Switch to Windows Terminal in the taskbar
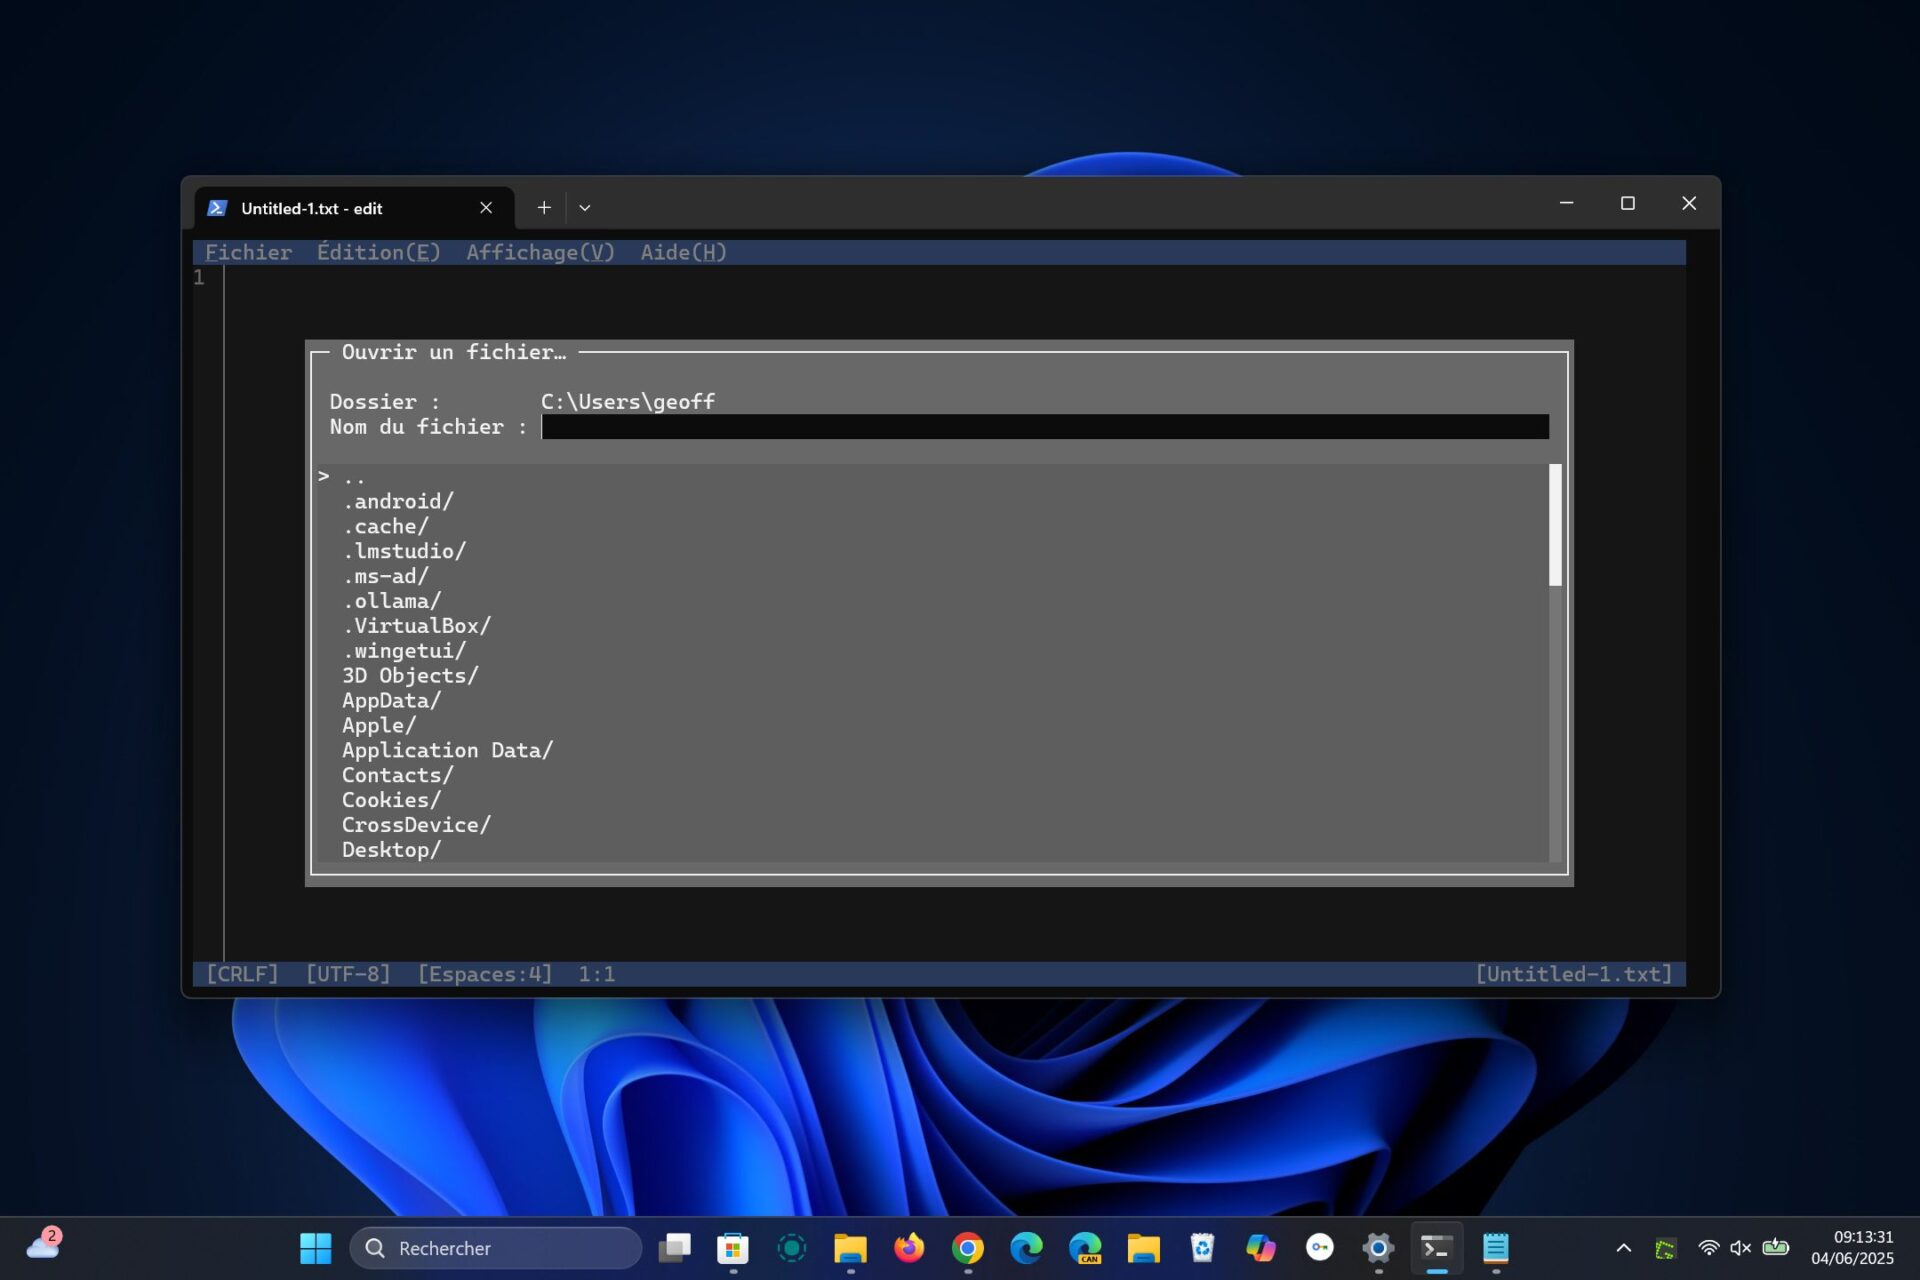Image resolution: width=1920 pixels, height=1280 pixels. pyautogui.click(x=1437, y=1248)
